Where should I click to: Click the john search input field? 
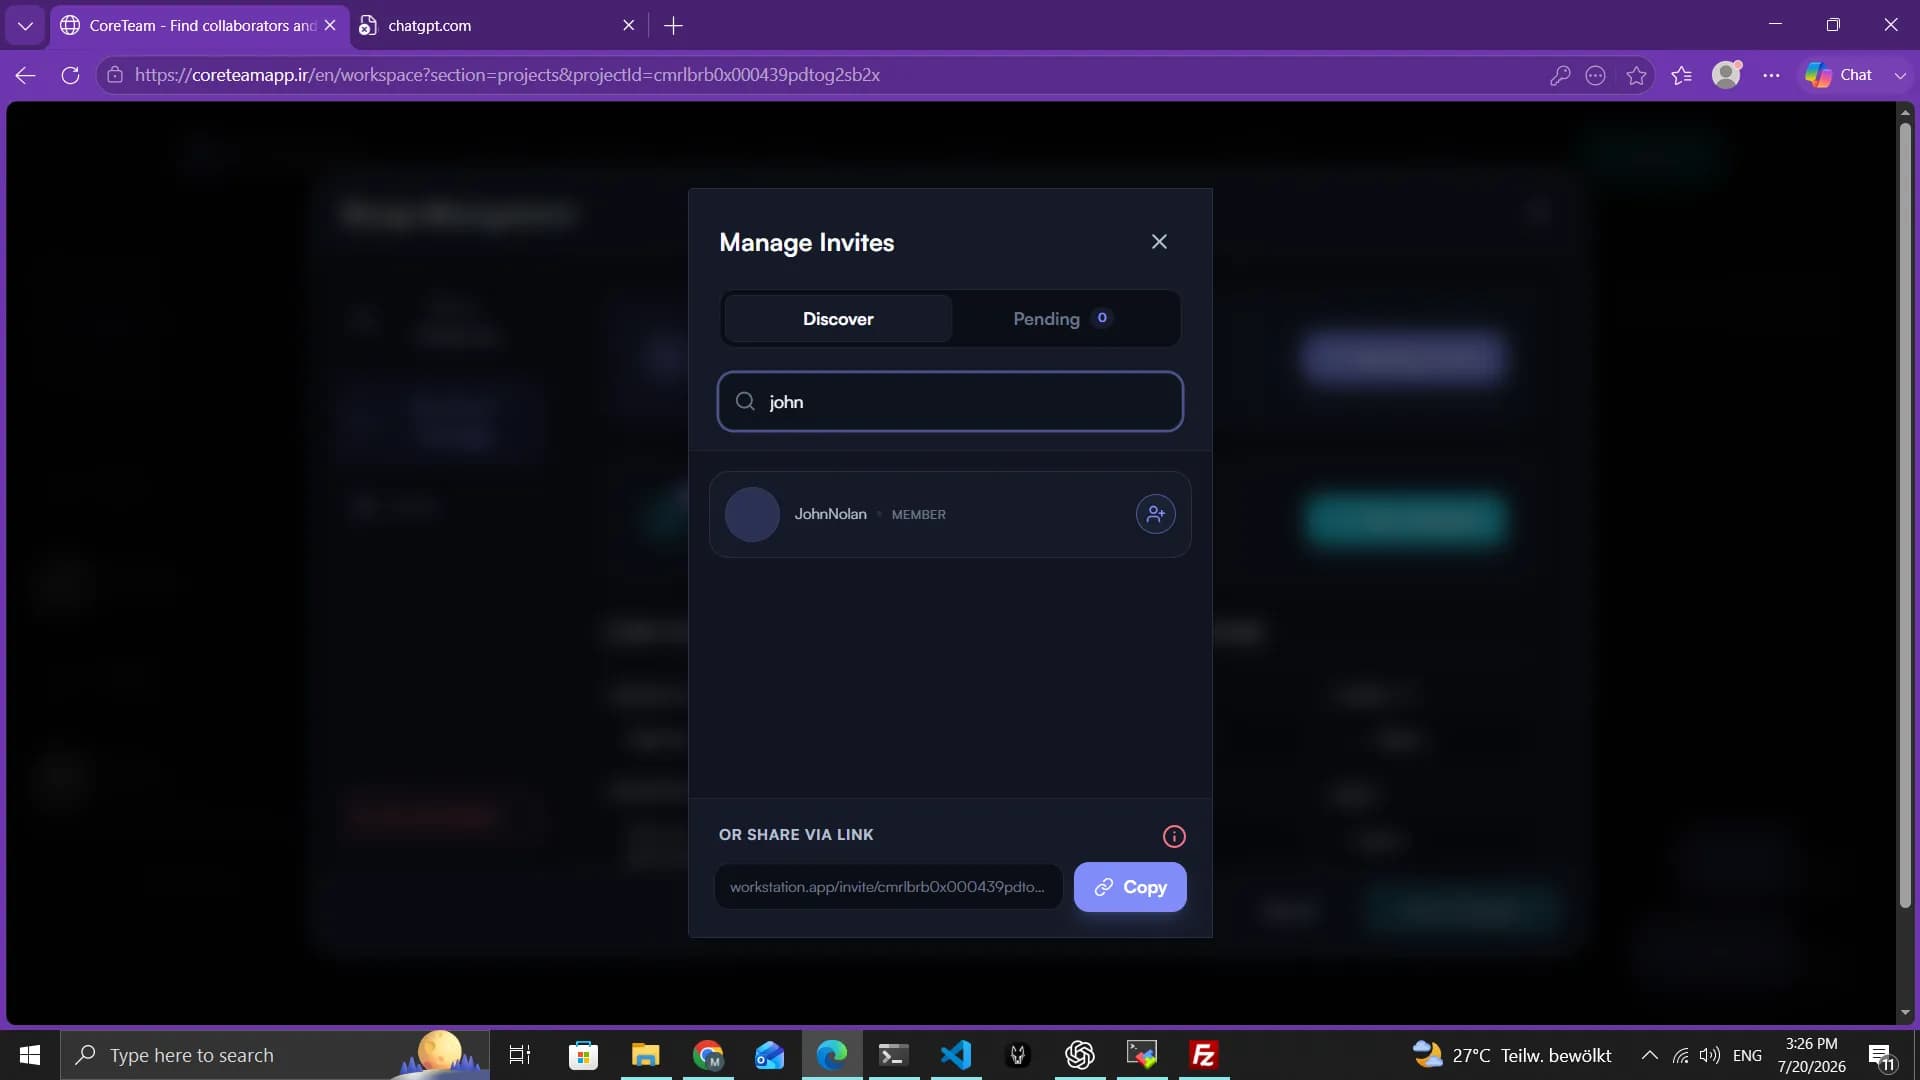(950, 402)
